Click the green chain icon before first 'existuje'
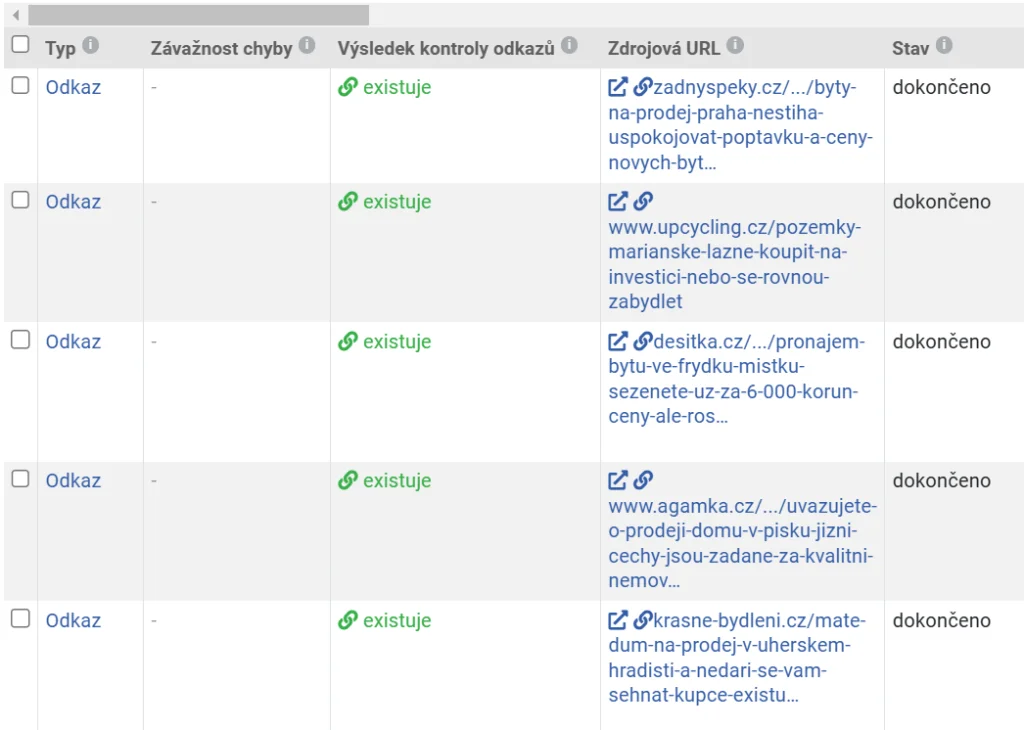This screenshot has width=1024, height=730. pyautogui.click(x=347, y=87)
